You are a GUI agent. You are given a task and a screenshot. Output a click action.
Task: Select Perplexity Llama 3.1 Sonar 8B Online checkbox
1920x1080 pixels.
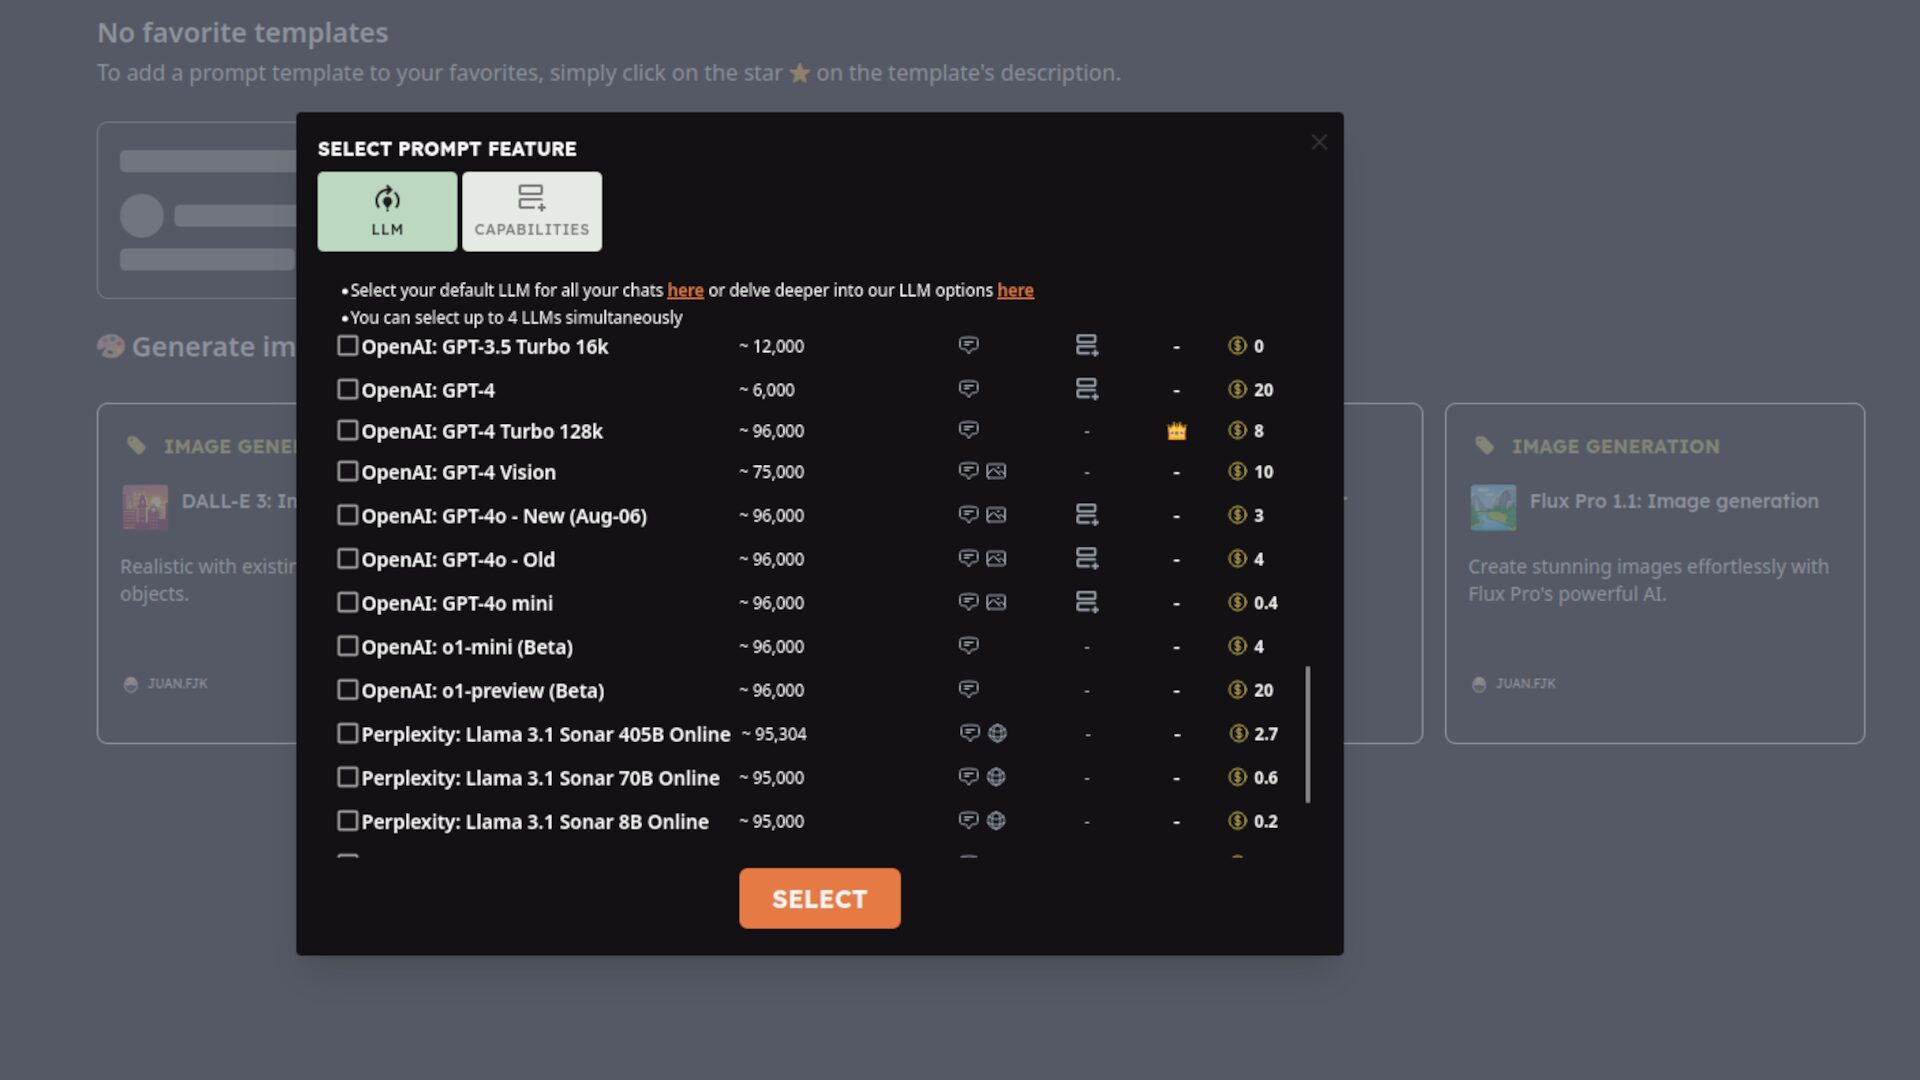pyautogui.click(x=347, y=821)
